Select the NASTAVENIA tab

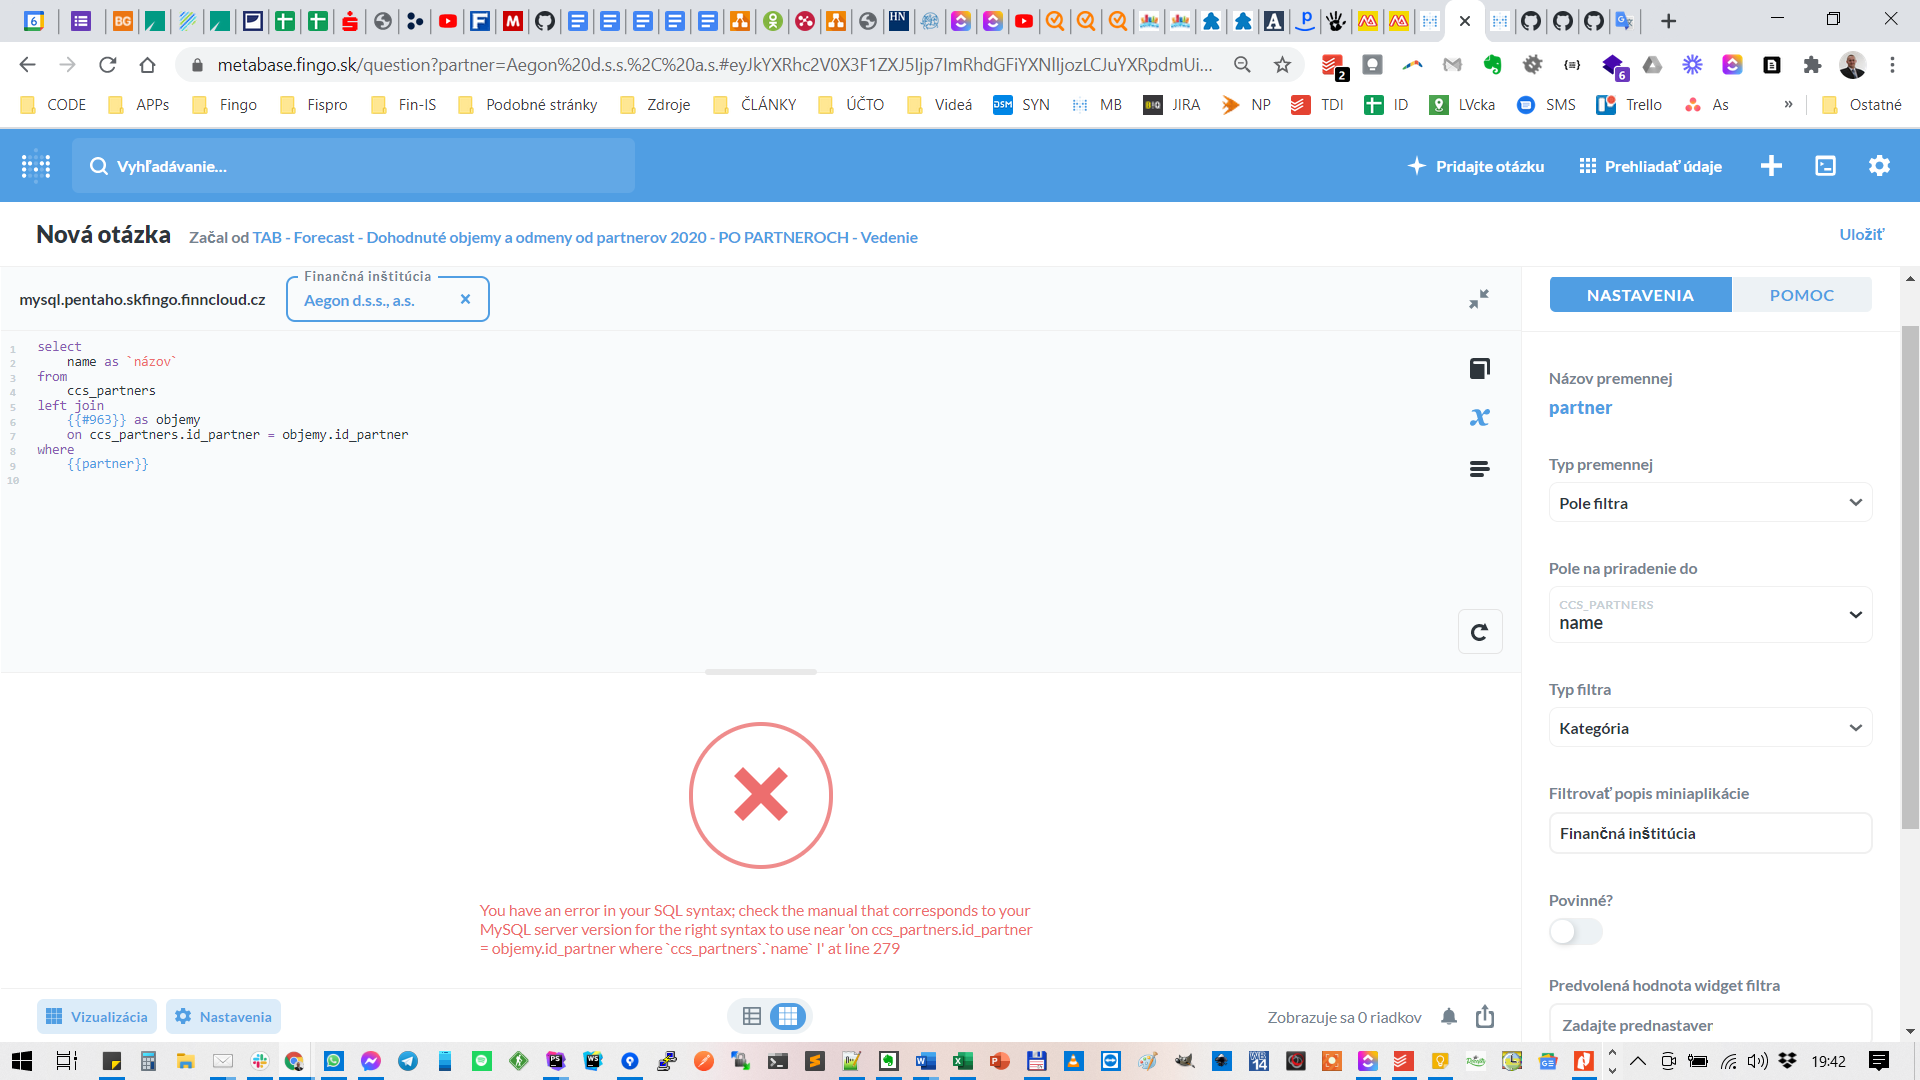1640,295
